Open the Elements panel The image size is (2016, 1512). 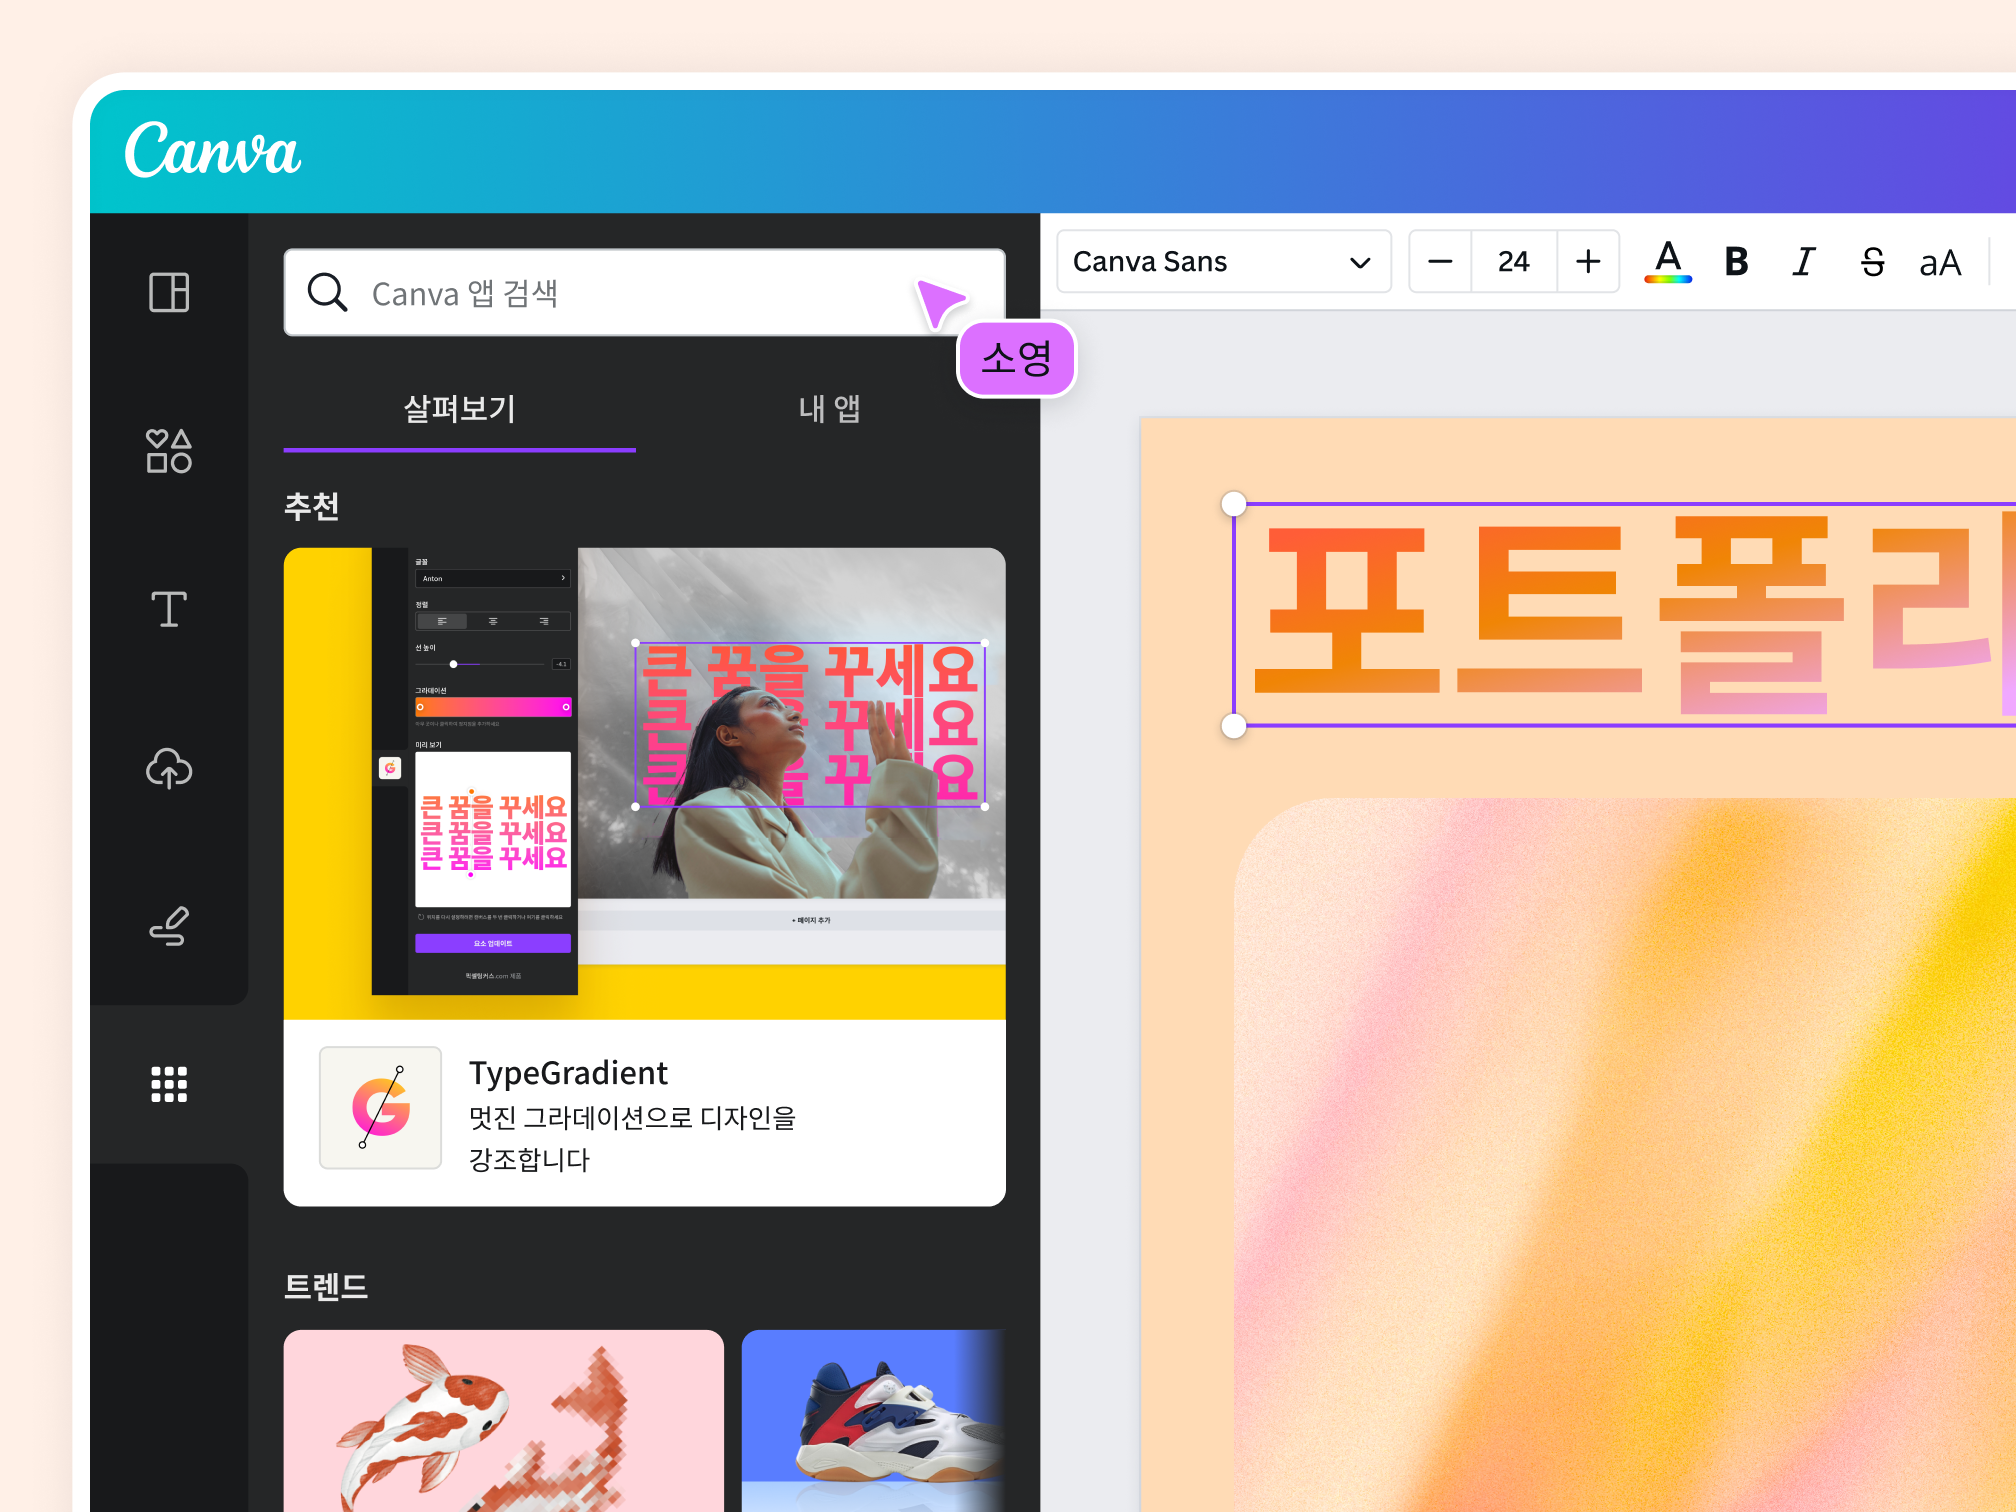click(169, 452)
